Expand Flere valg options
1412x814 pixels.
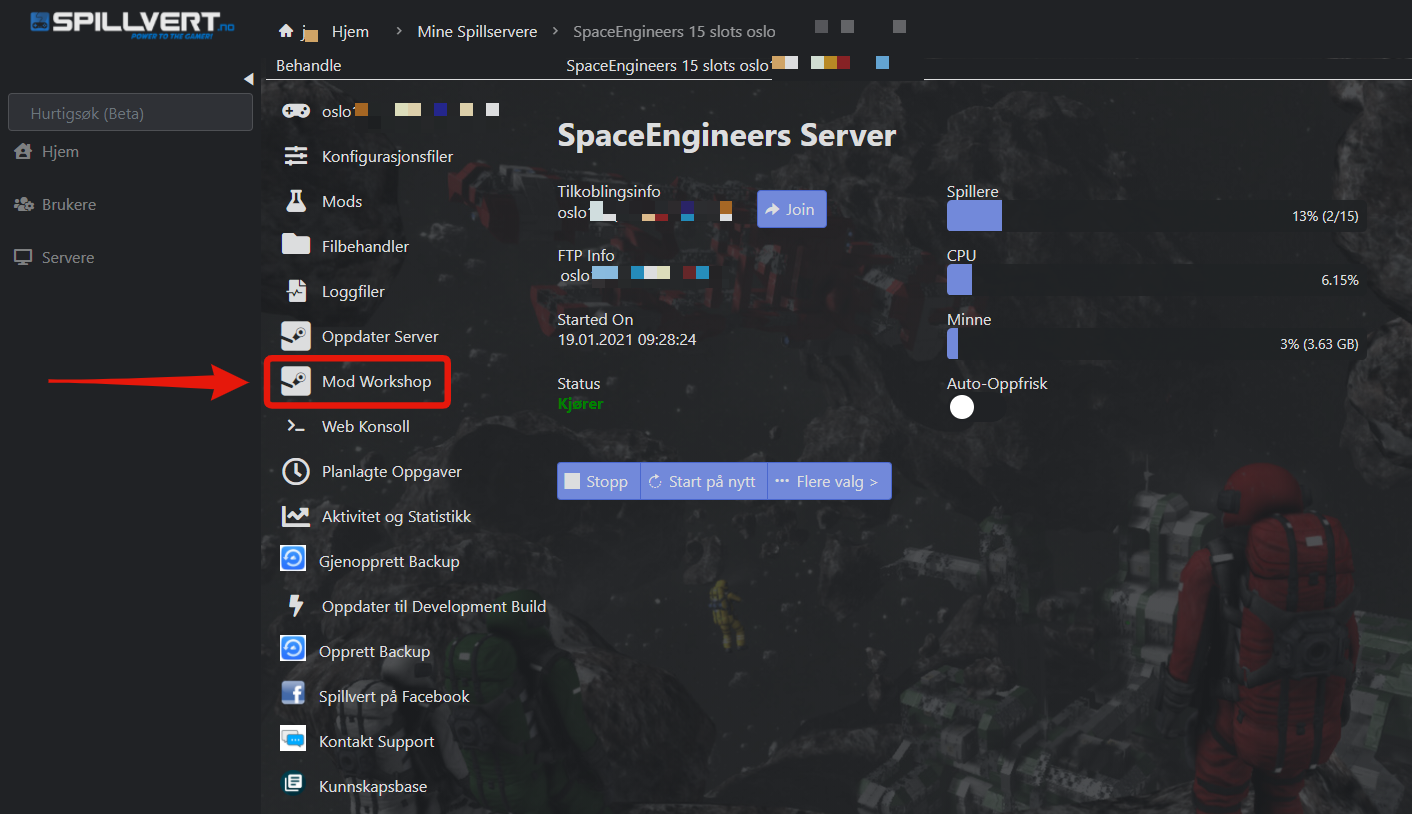point(829,481)
